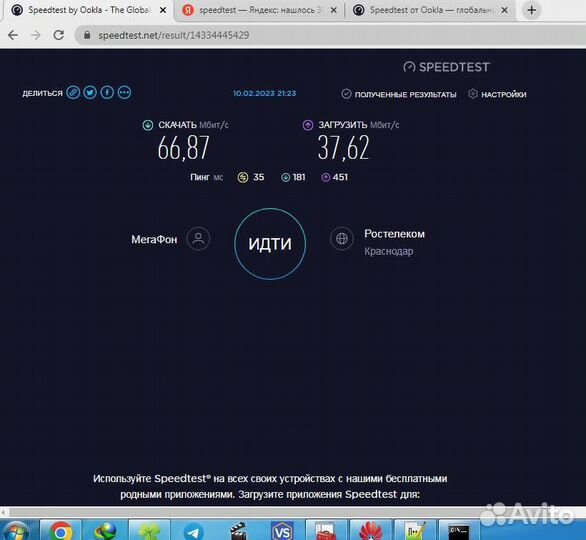Click the ЗАГРУЗИТЬ upload arrow icon
This screenshot has width=586, height=540.
coord(308,125)
